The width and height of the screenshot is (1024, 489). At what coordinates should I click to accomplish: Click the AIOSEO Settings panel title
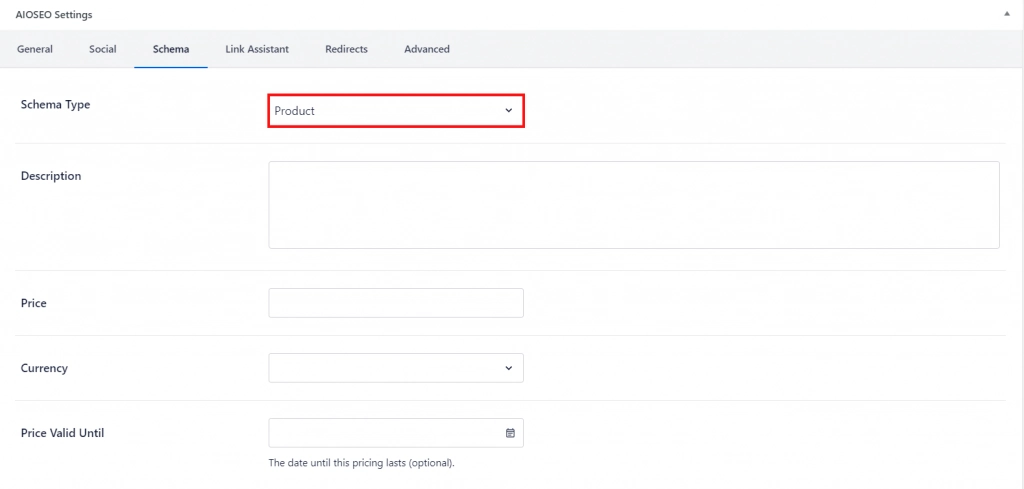(x=54, y=14)
